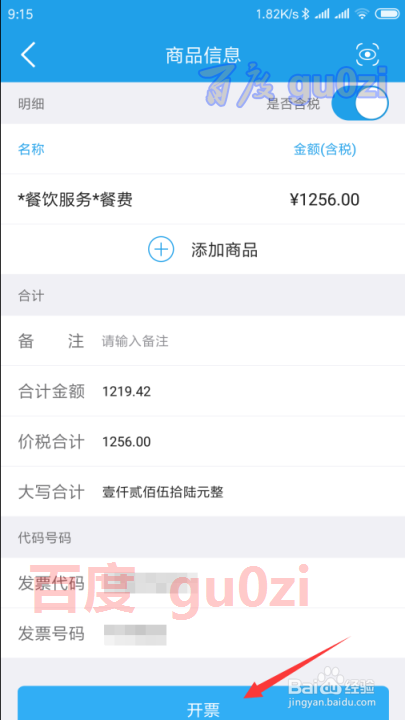
Task: Tap the 发票号码 field
Action: 202,634
